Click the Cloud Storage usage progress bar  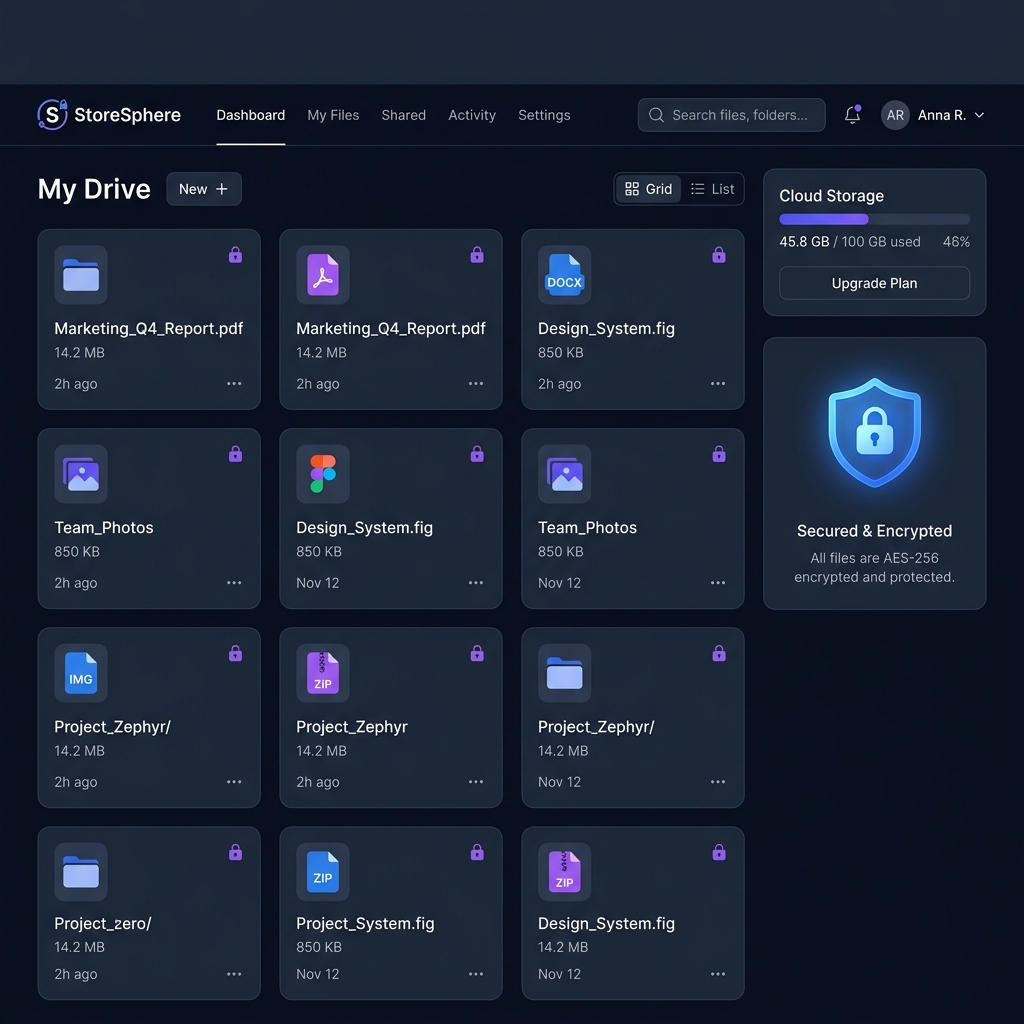(874, 219)
